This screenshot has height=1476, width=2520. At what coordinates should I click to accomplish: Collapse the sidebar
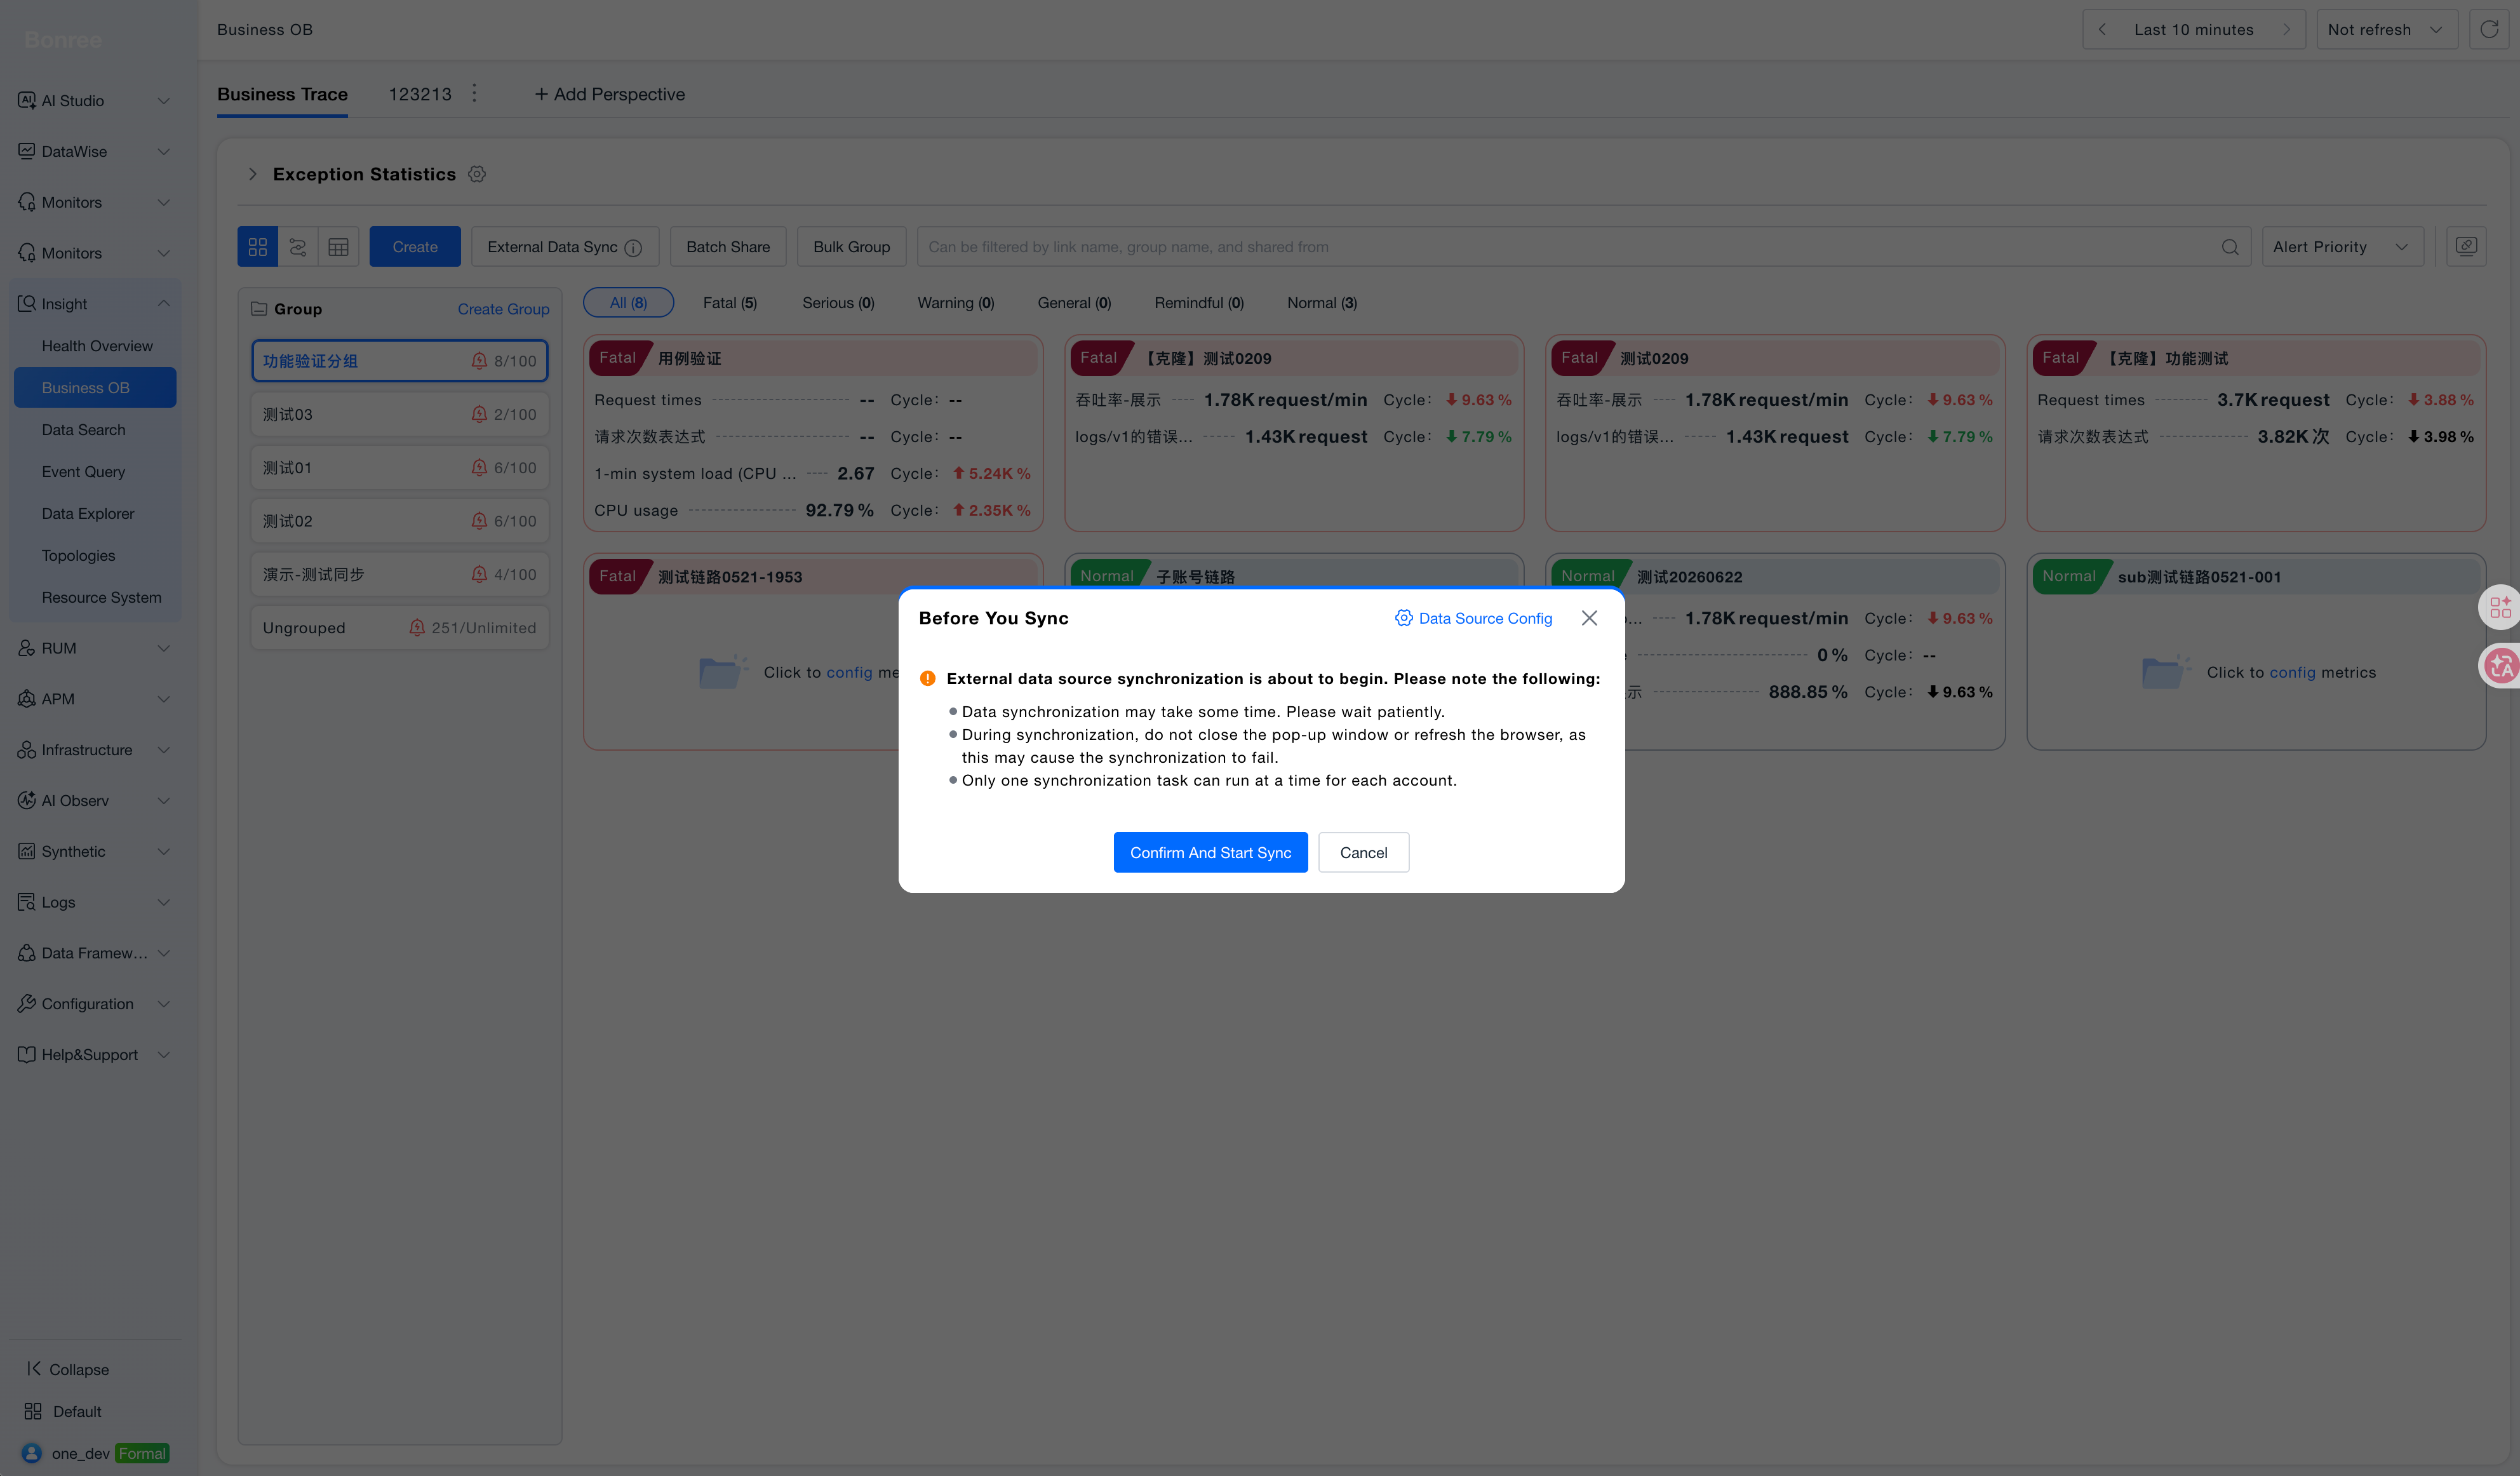67,1369
